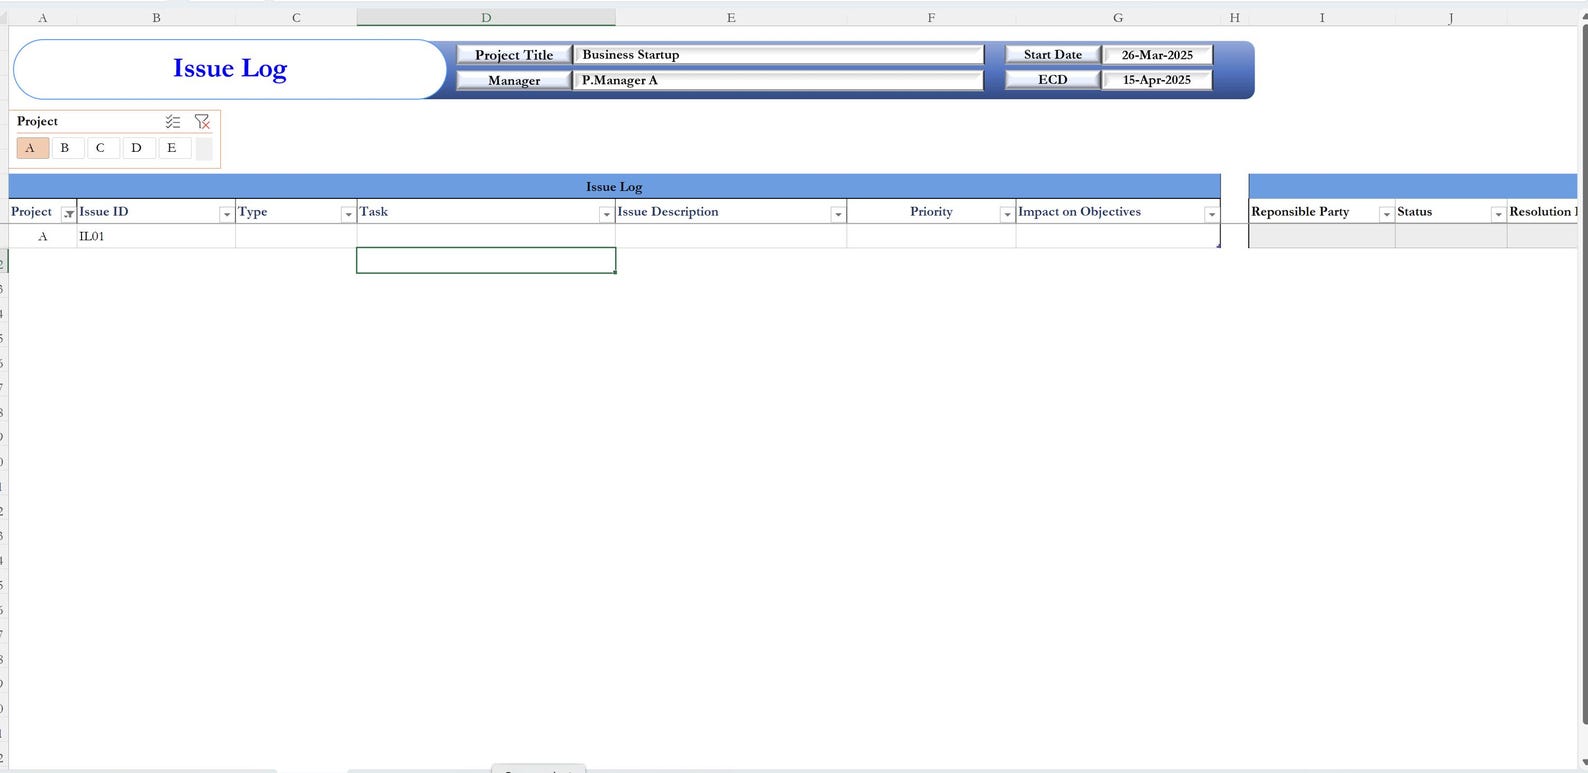The width and height of the screenshot is (1588, 773).
Task: Select column D header
Action: (486, 17)
